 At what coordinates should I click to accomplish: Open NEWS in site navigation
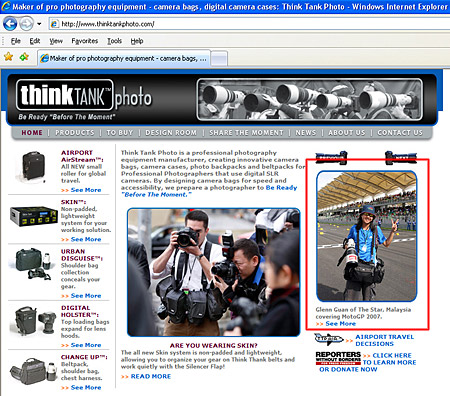coord(306,133)
